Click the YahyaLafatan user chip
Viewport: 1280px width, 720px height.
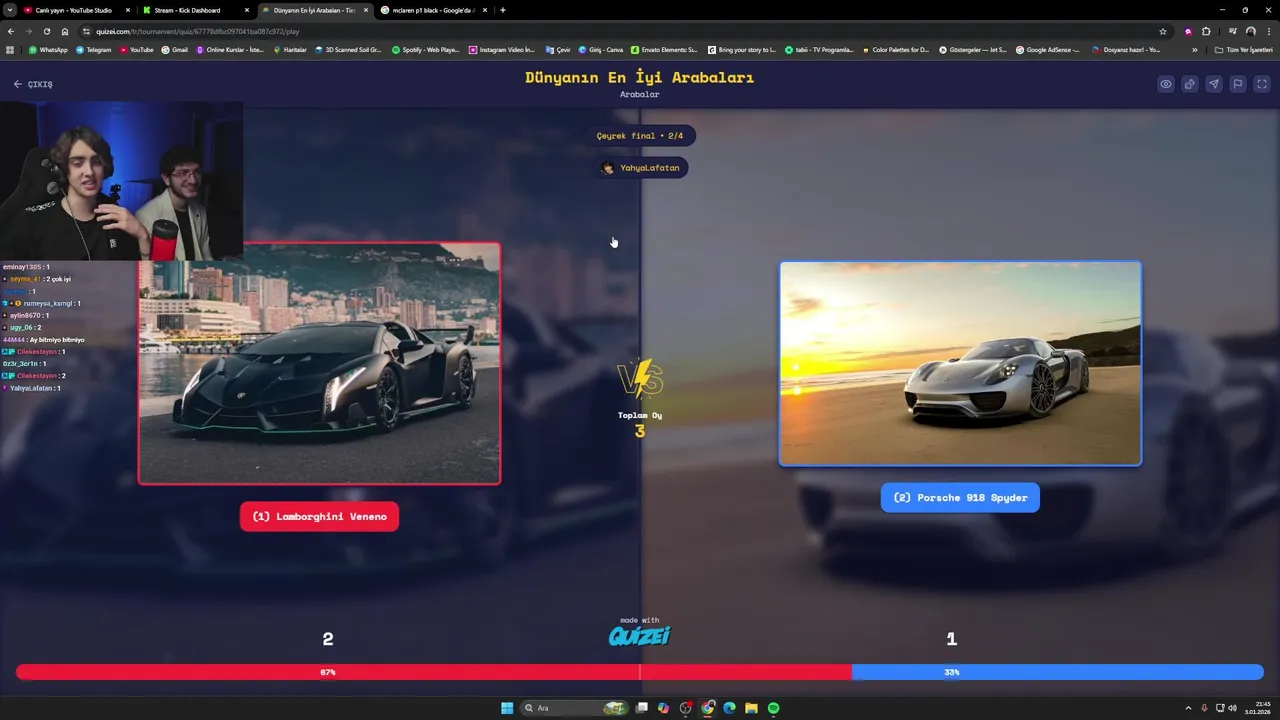[640, 168]
